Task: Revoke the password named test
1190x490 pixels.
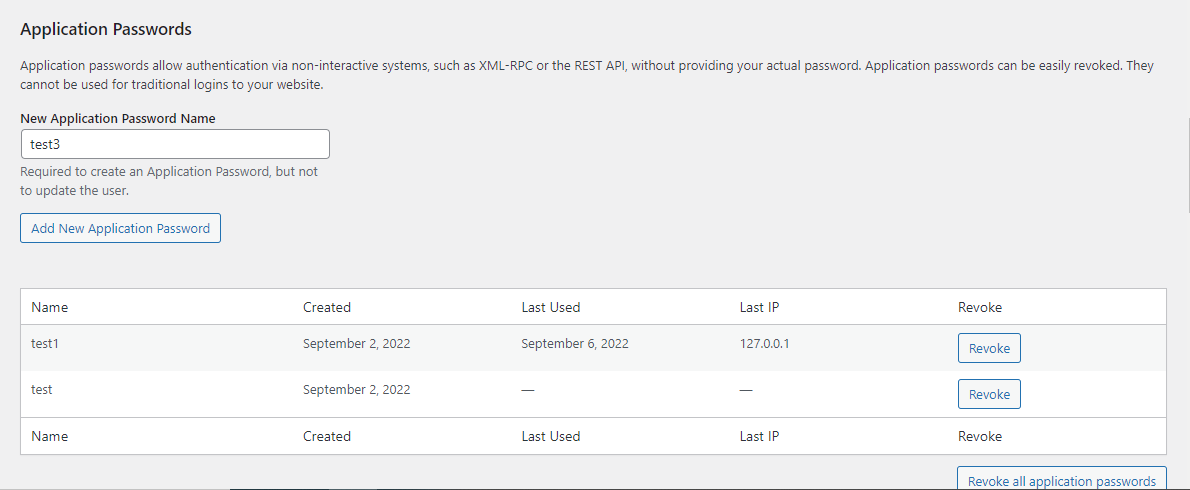Action: coord(989,394)
